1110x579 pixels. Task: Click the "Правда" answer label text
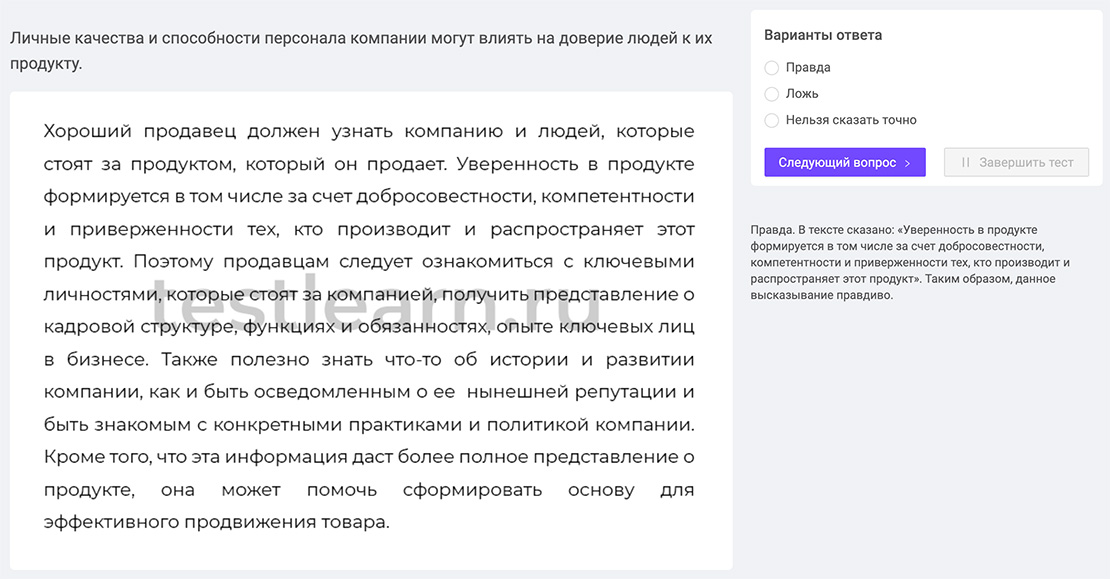point(808,68)
